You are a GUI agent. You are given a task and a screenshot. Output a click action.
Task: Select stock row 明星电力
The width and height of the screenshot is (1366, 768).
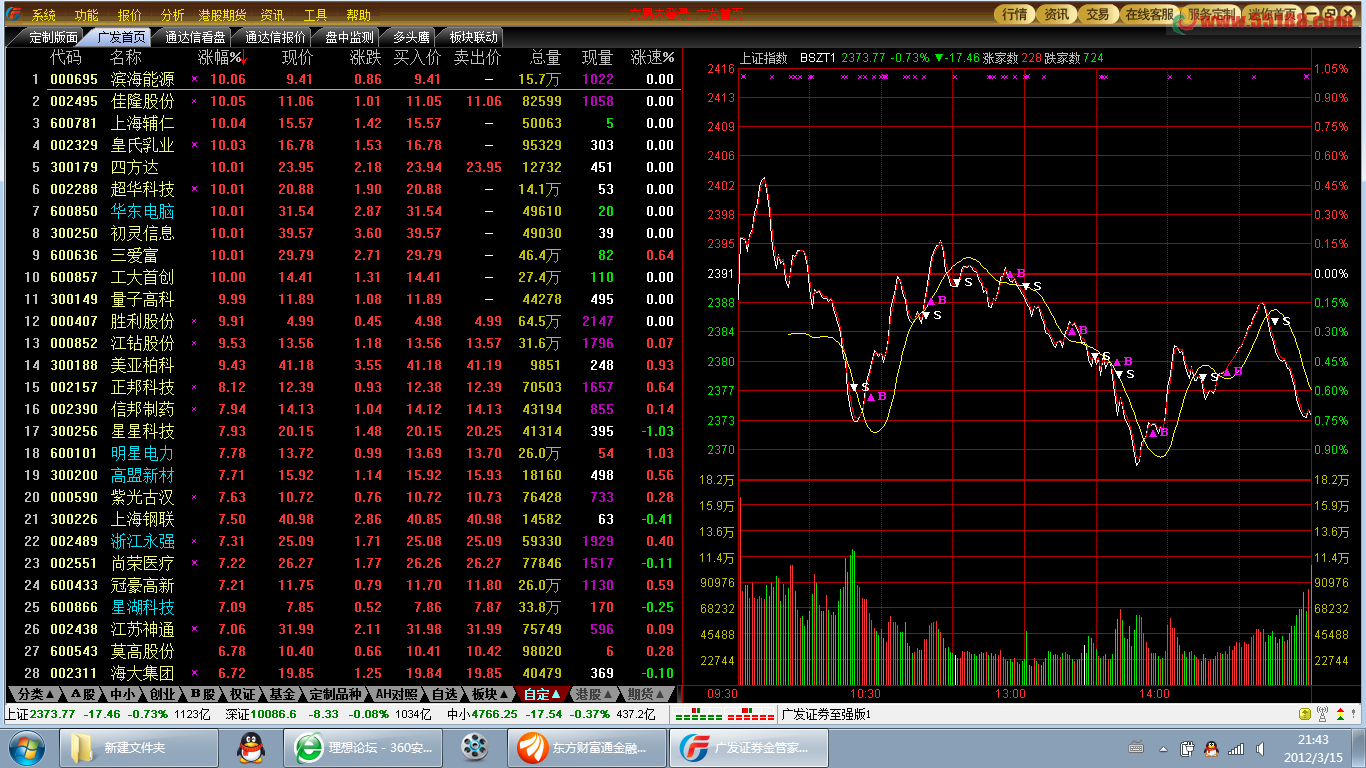[x=343, y=453]
